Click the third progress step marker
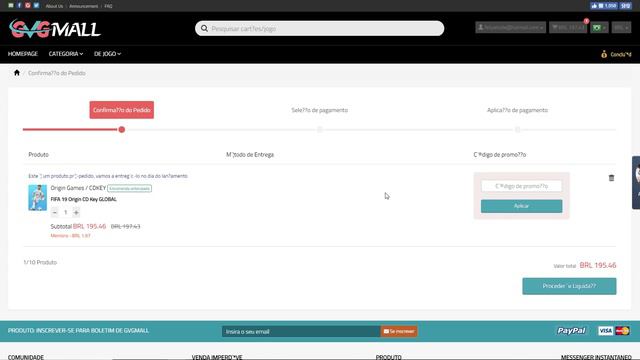The width and height of the screenshot is (640, 360). coord(518,129)
